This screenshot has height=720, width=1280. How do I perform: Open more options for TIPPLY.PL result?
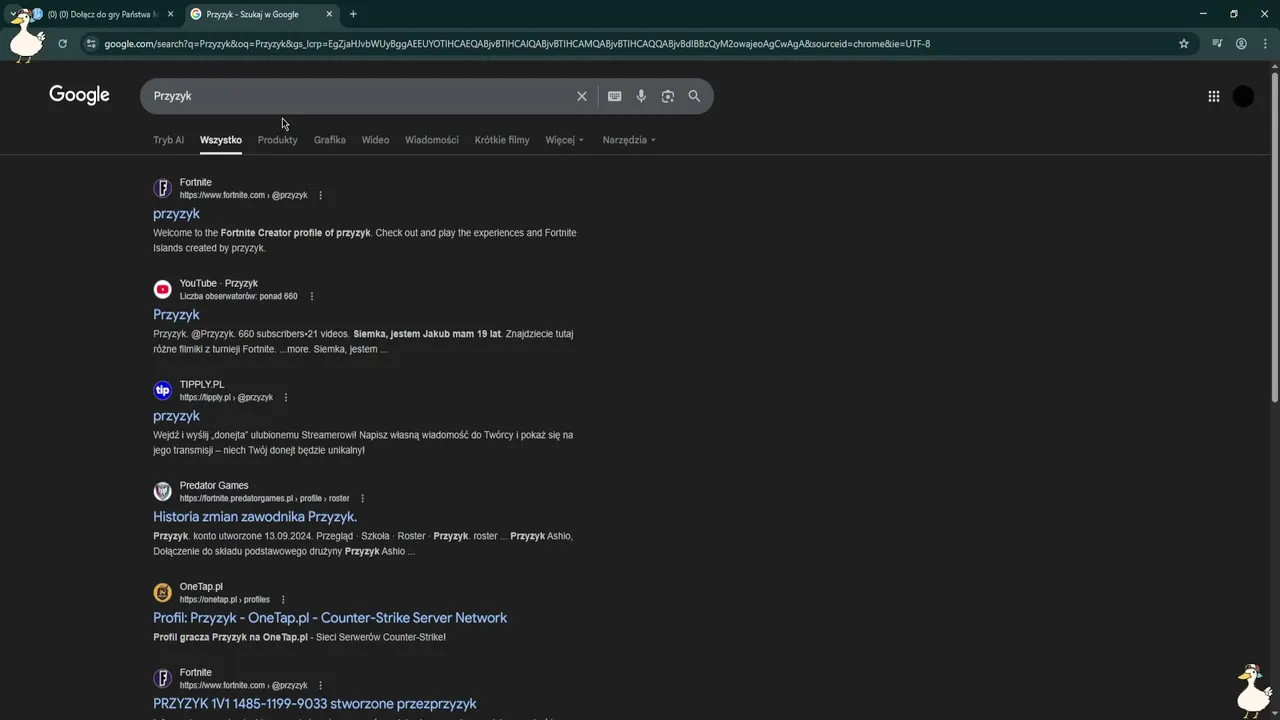(286, 397)
